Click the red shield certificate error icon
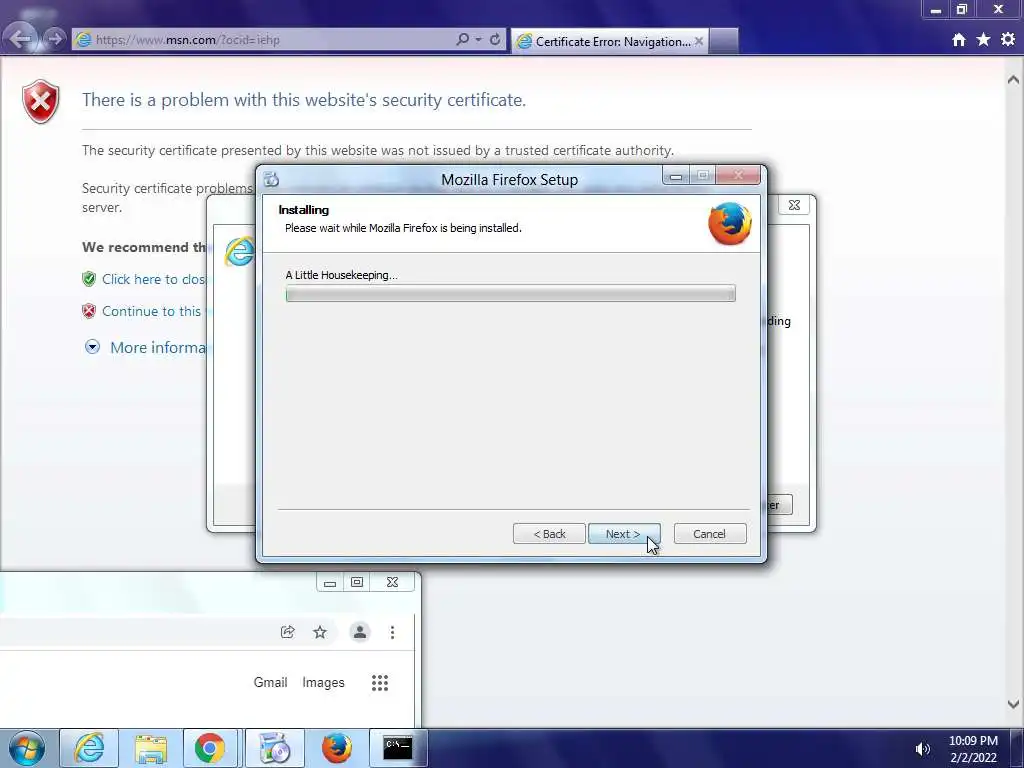Screen dimensions: 1024x768 (x=40, y=101)
